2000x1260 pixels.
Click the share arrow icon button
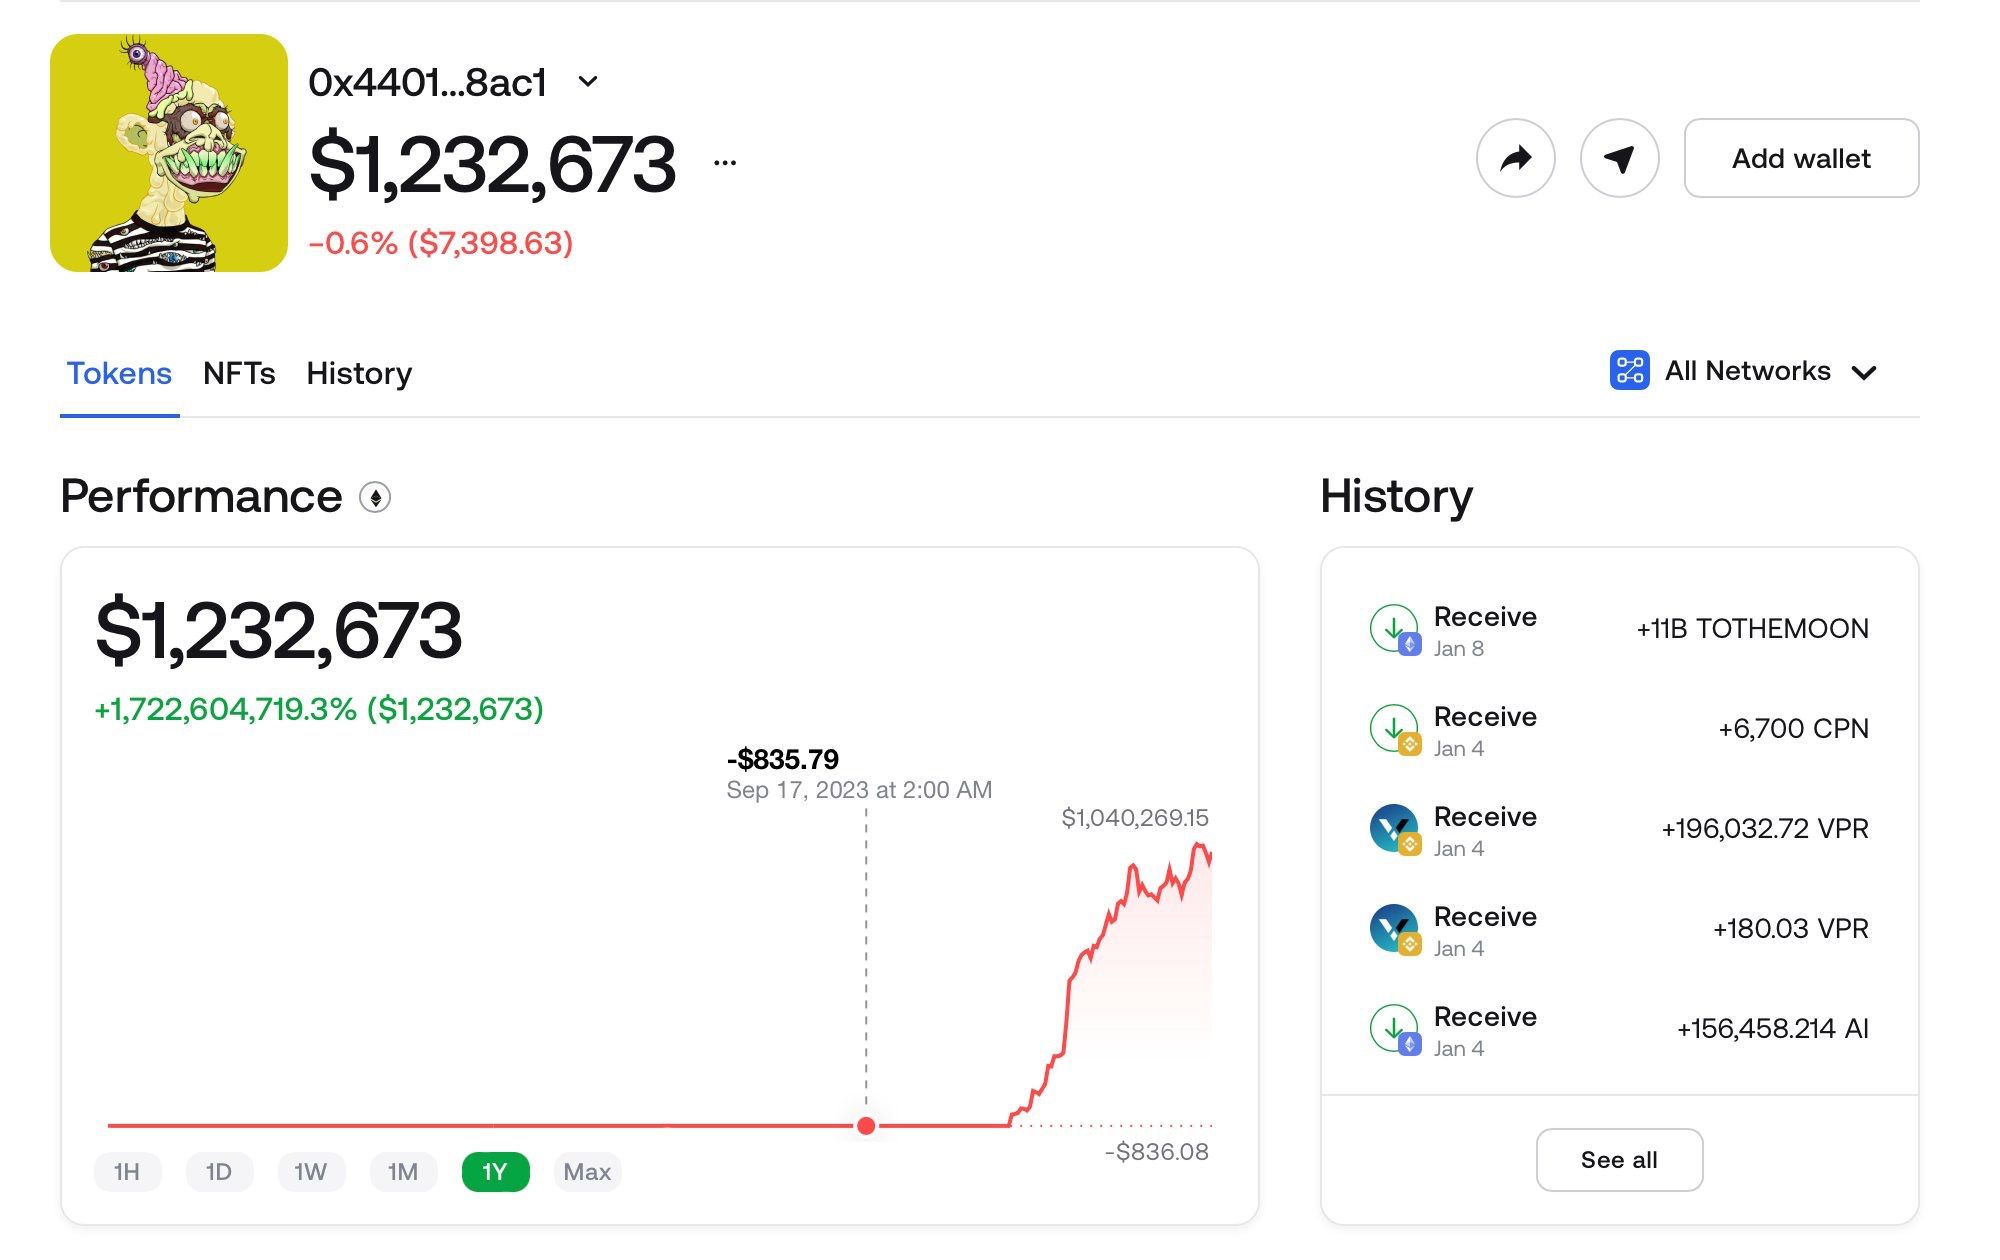point(1515,158)
